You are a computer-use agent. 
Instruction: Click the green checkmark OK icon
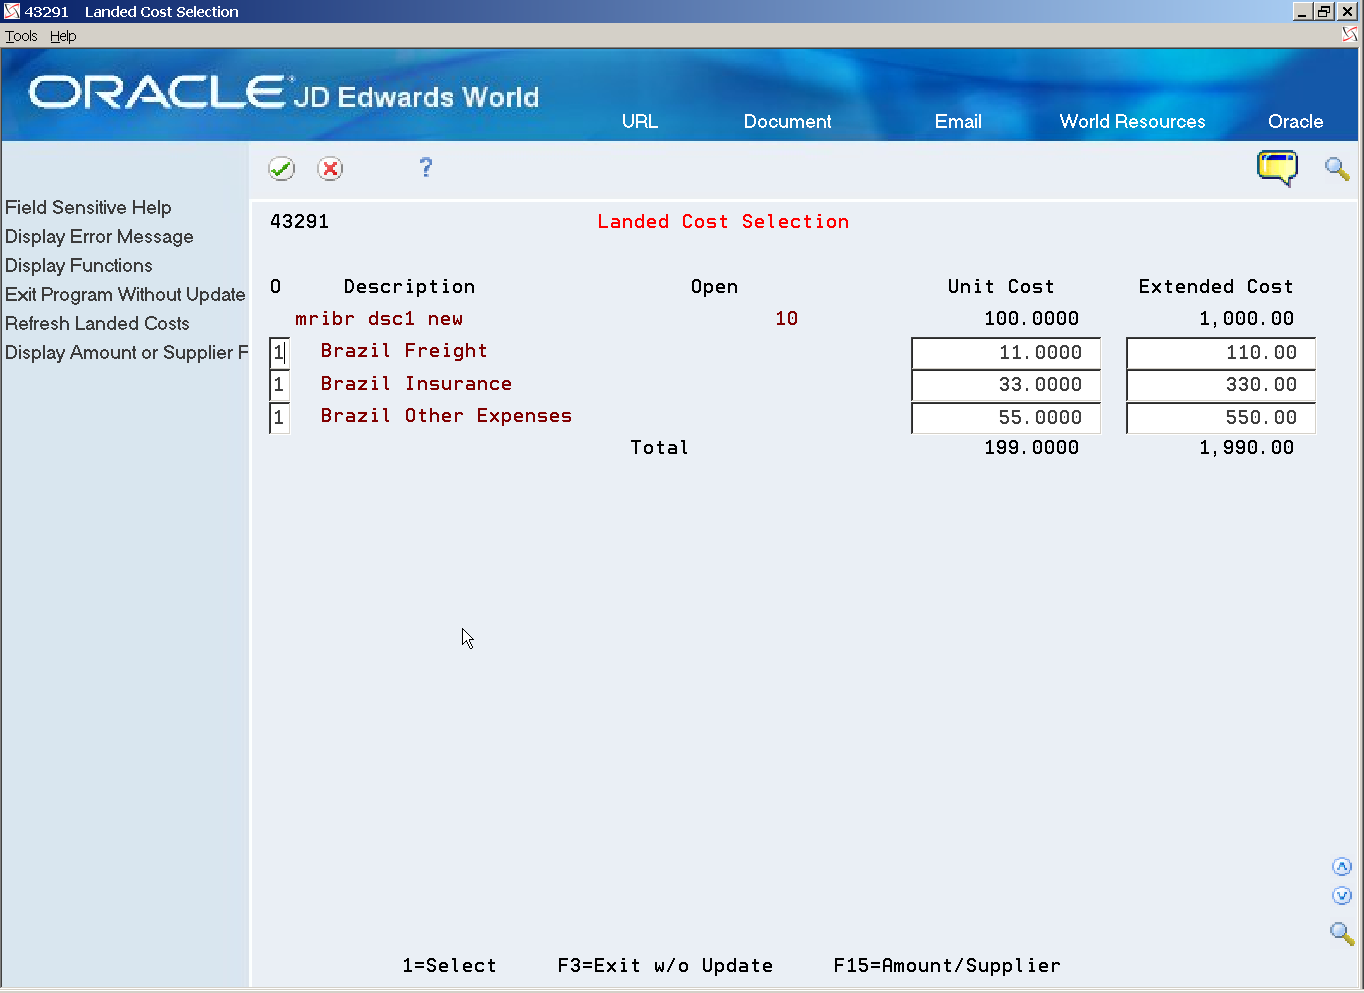pyautogui.click(x=282, y=168)
